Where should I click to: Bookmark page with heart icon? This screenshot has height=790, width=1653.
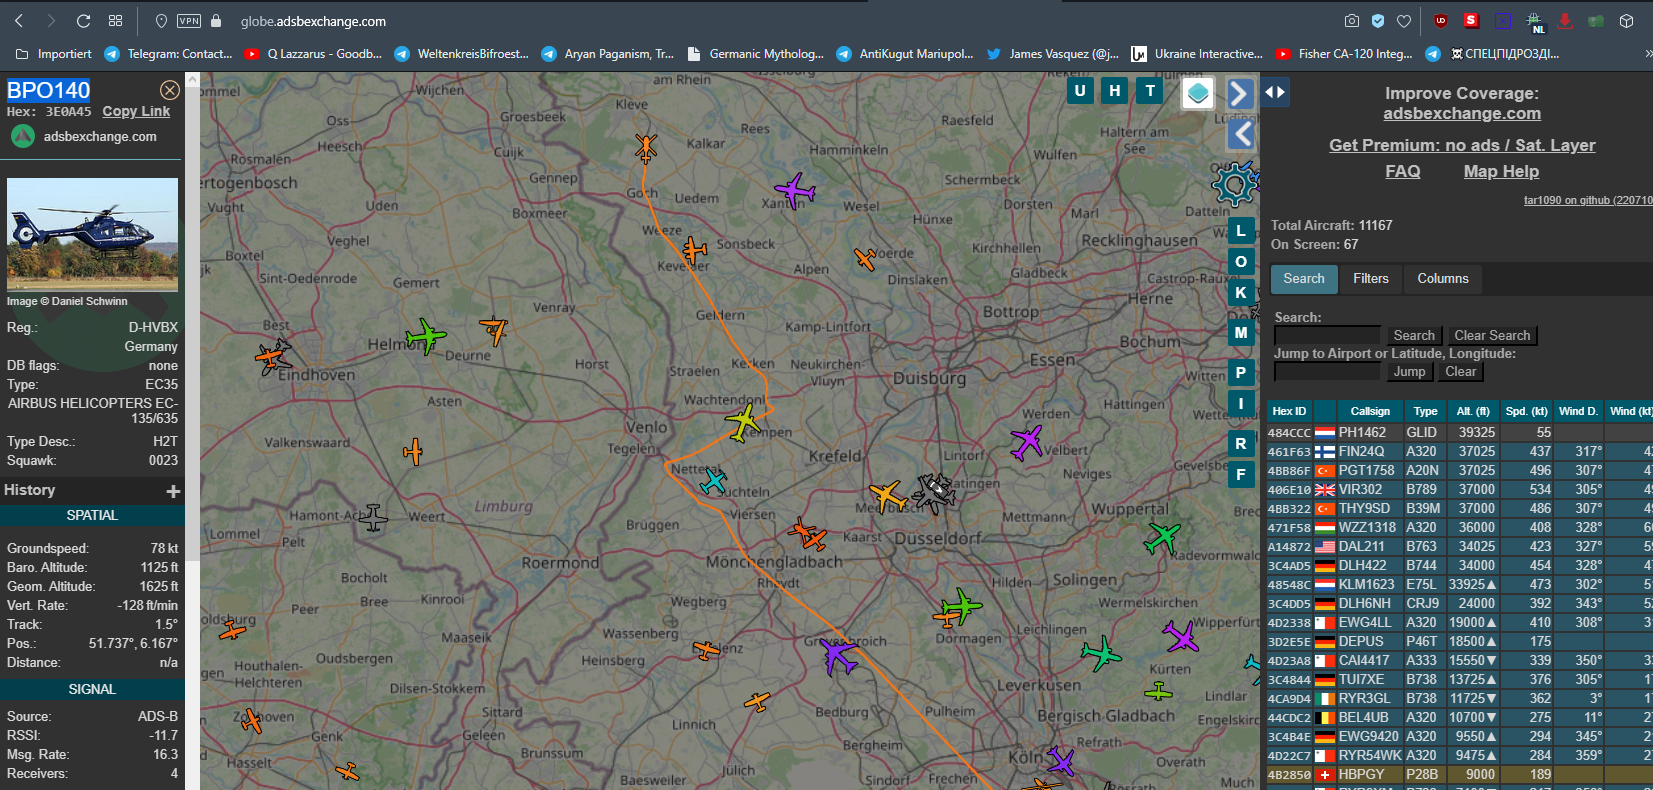click(x=1404, y=20)
